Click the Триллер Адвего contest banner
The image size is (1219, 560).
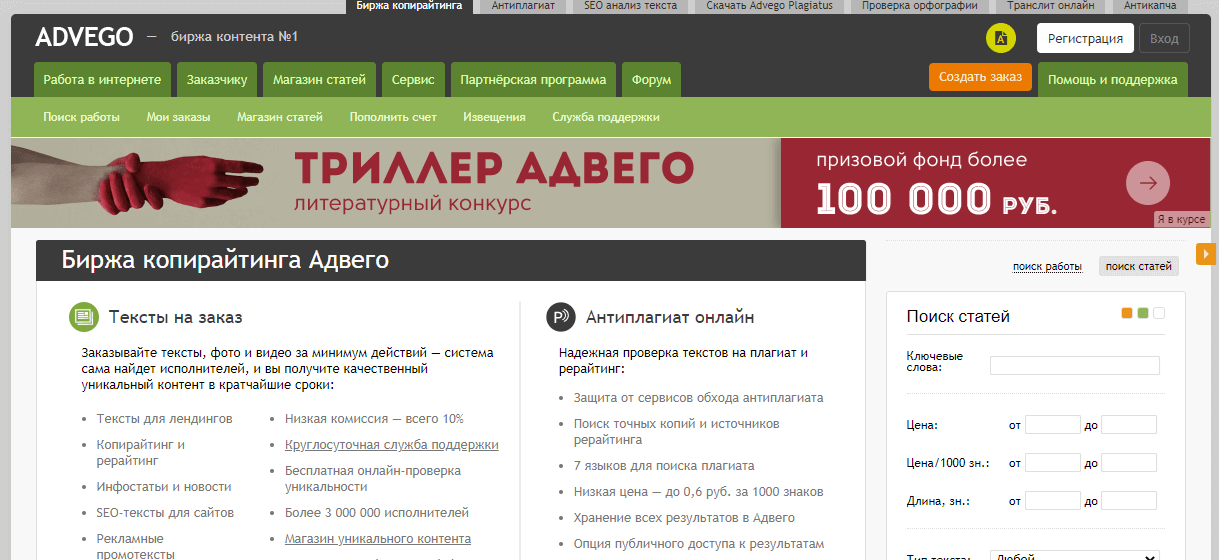click(x=611, y=183)
